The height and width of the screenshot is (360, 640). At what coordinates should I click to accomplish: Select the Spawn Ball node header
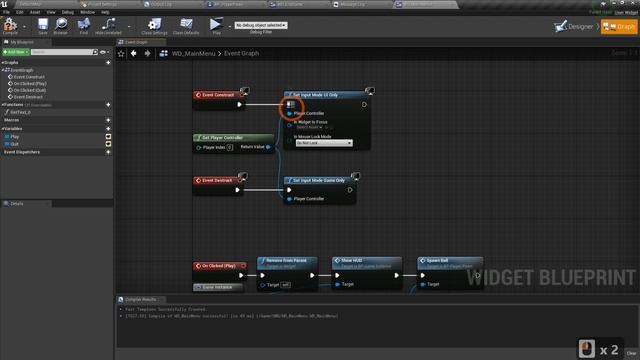tap(450, 262)
